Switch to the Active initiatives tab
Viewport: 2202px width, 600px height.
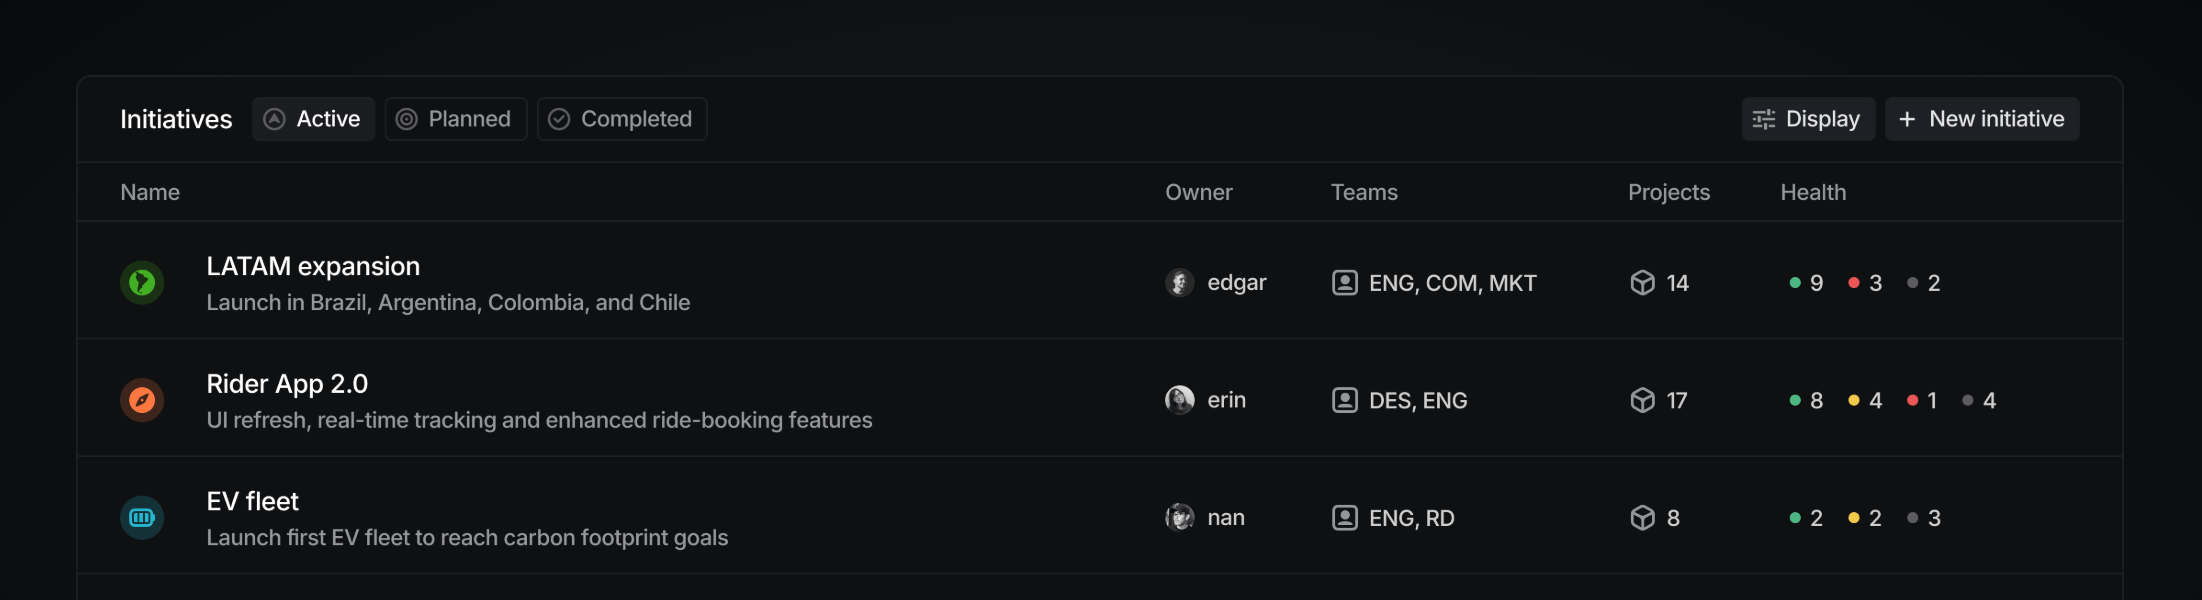coord(313,119)
